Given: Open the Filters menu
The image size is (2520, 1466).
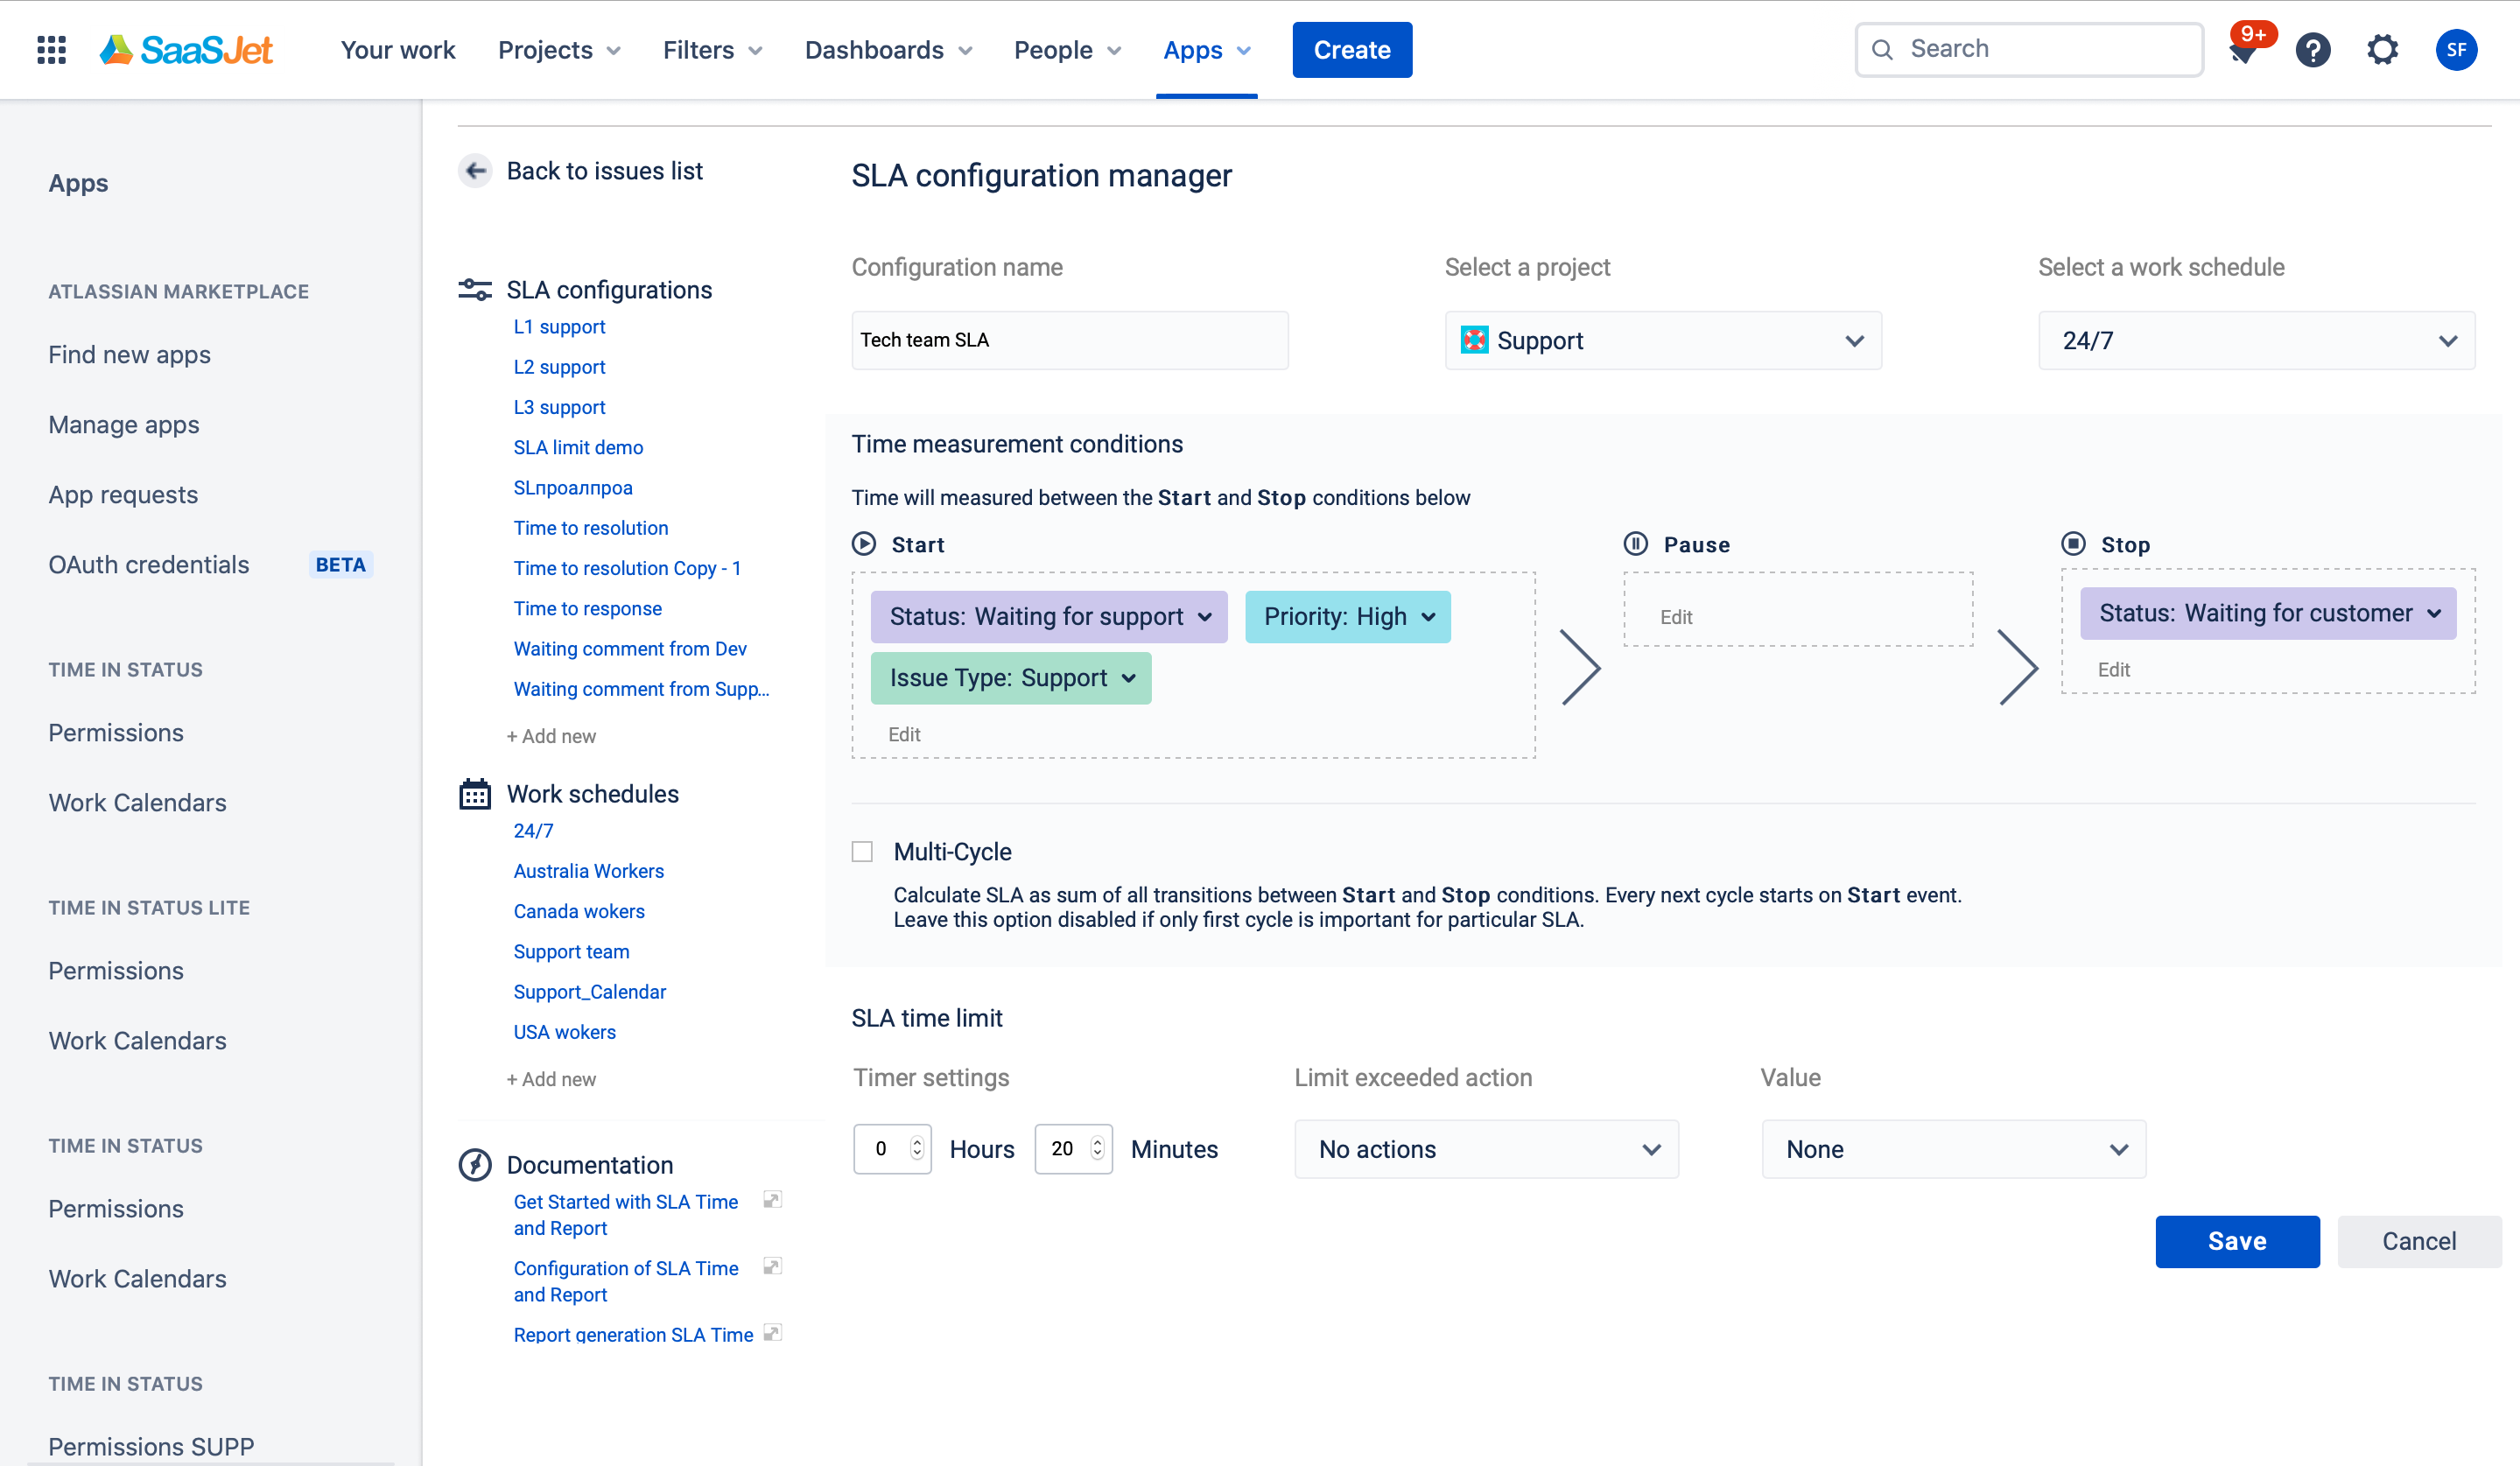Looking at the screenshot, I should (x=712, y=50).
